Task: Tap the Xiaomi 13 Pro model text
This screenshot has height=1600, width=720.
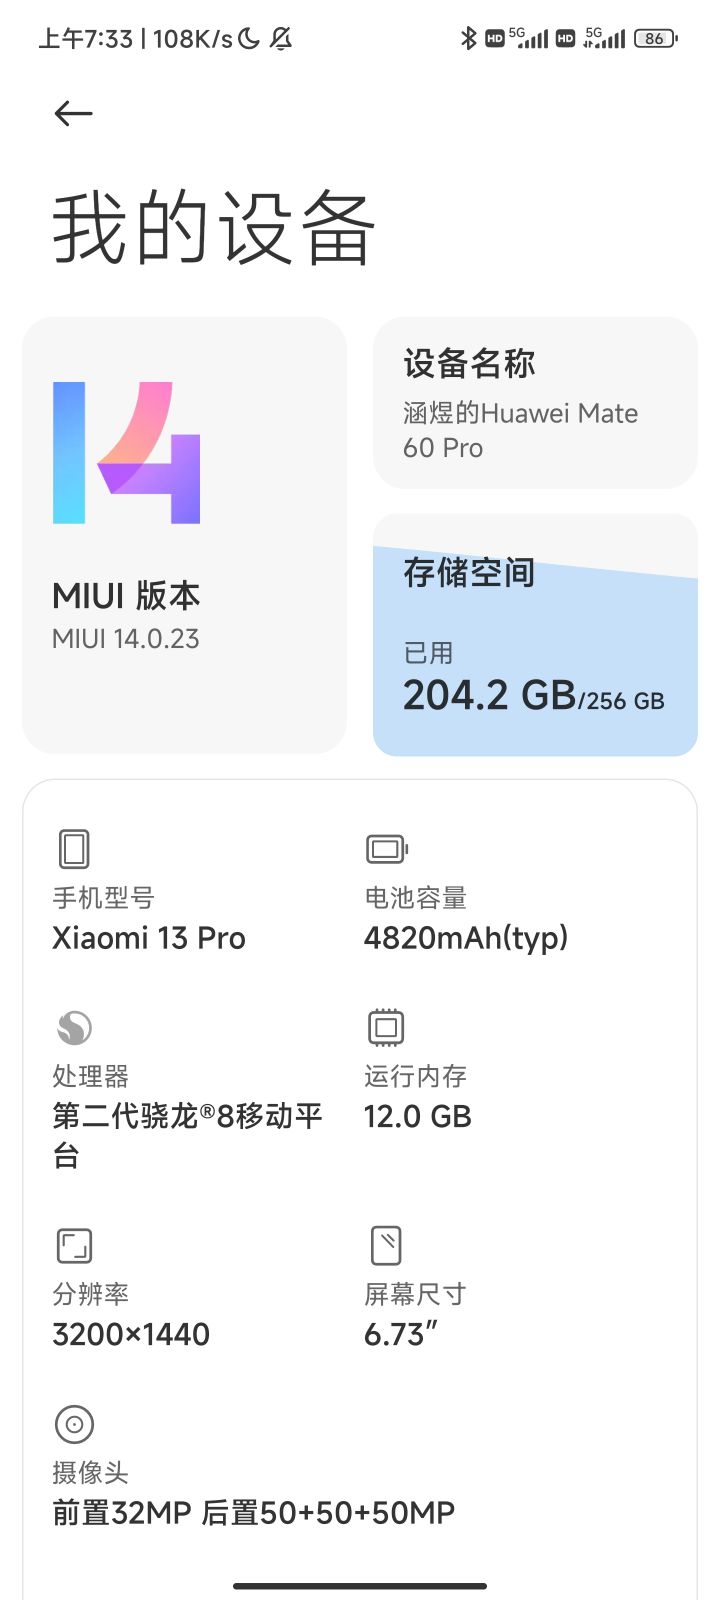Action: (x=149, y=938)
